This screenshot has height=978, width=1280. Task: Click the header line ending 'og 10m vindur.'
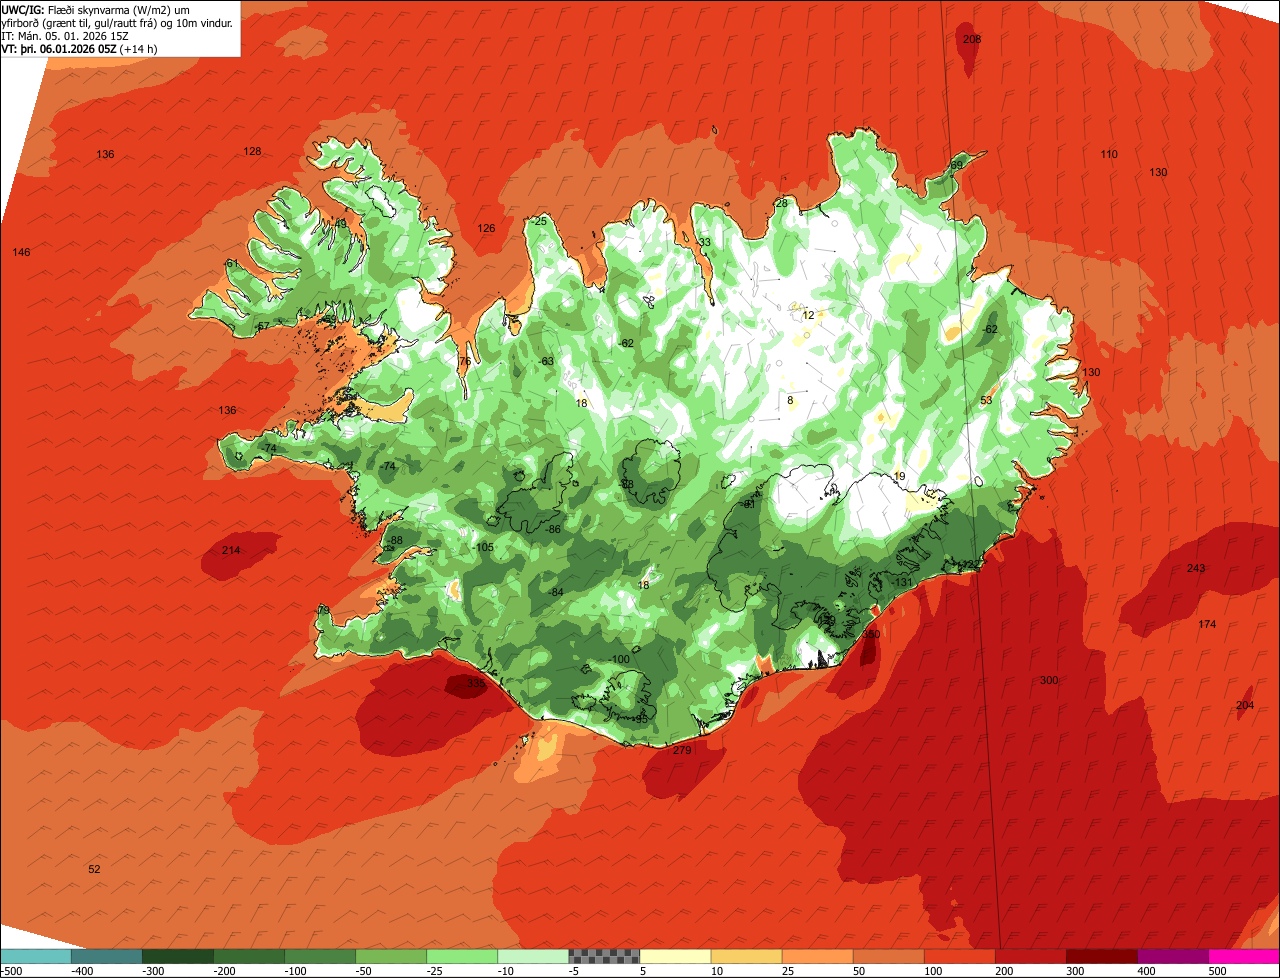[117, 22]
